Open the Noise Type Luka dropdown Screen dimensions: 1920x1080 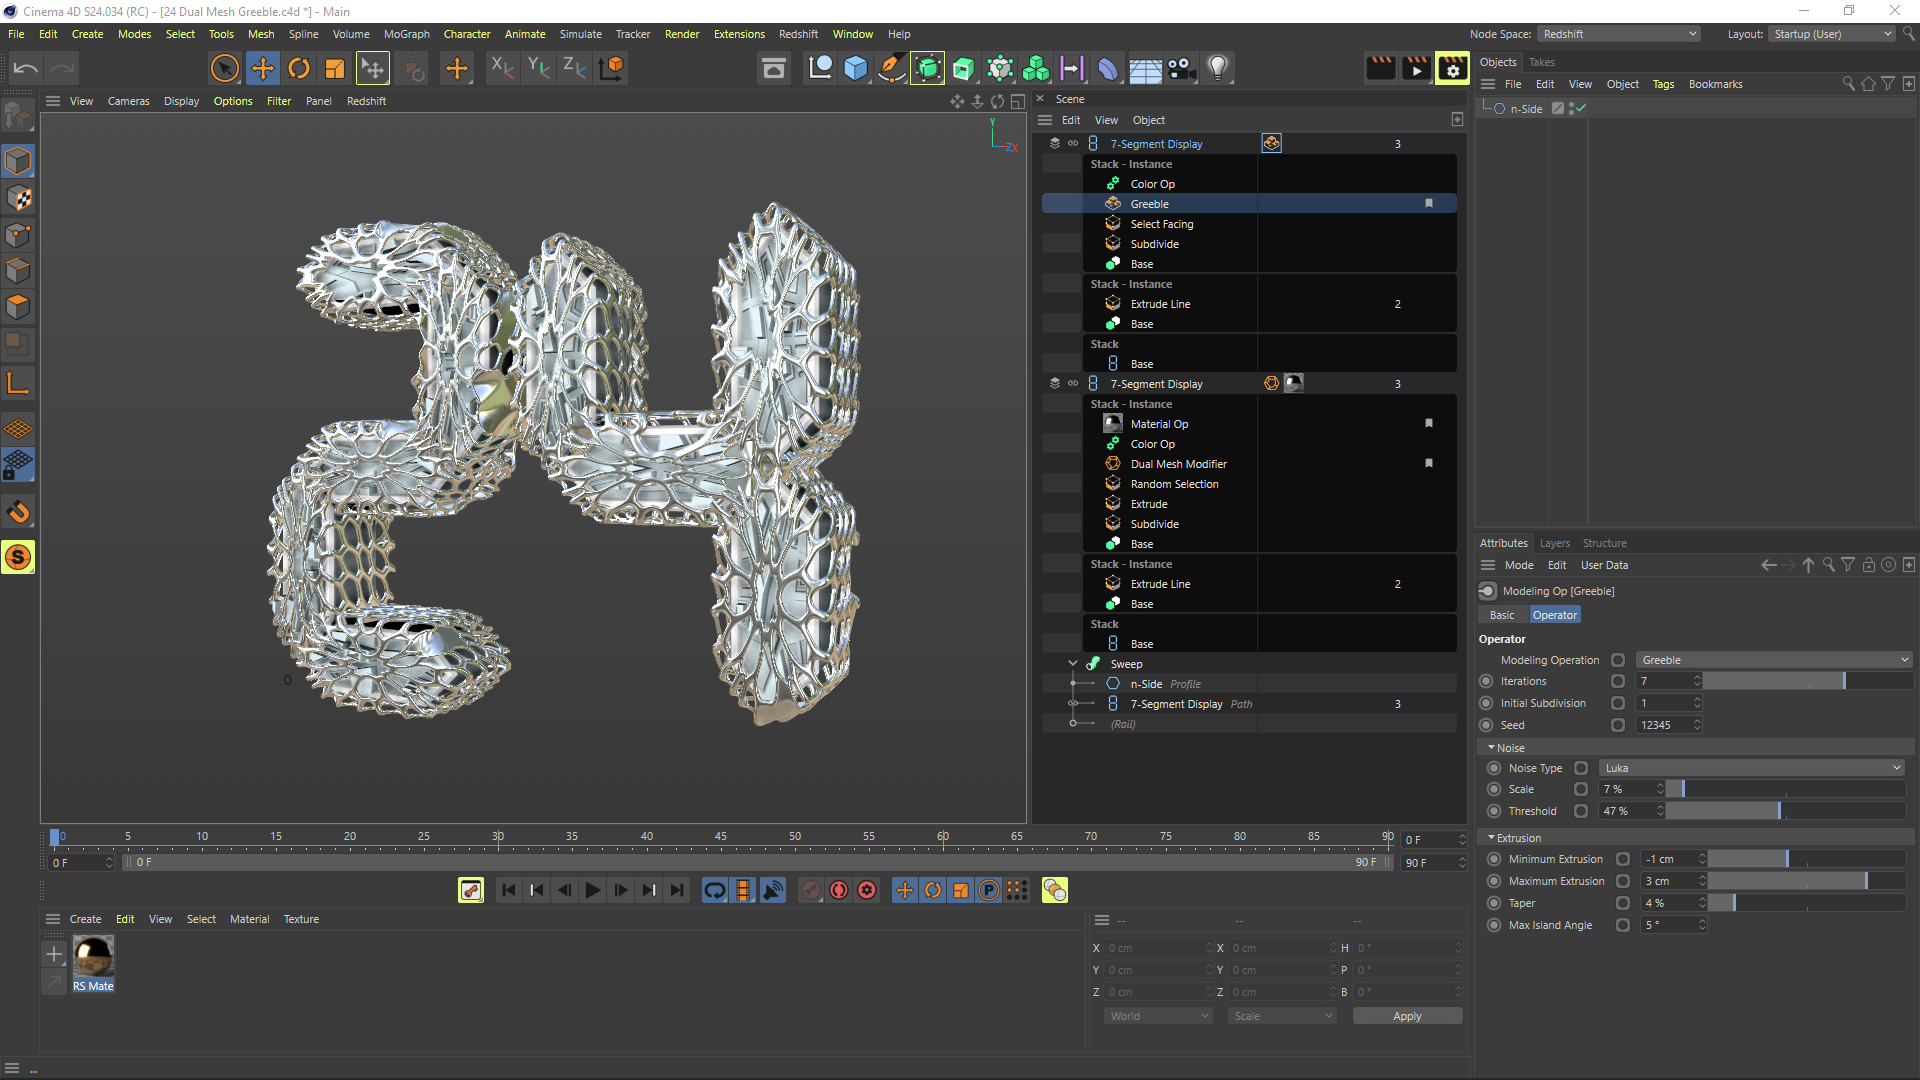[1751, 768]
